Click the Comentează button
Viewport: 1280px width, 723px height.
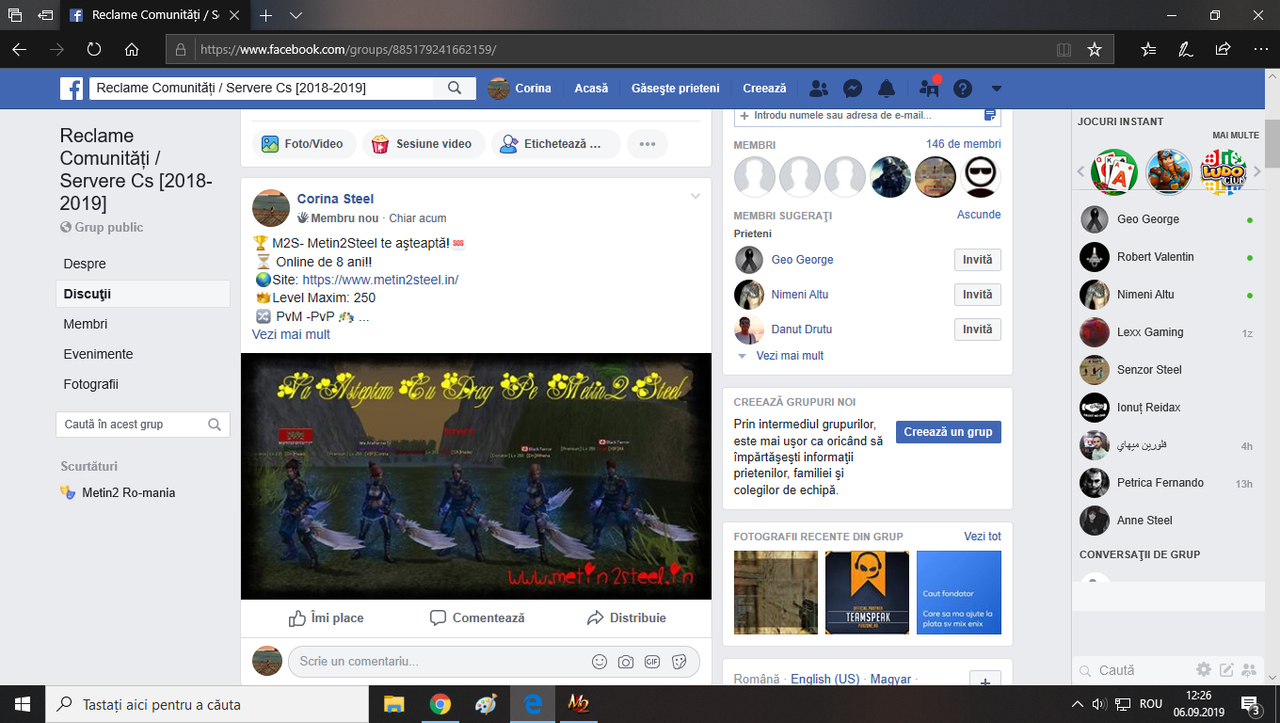pyautogui.click(x=477, y=618)
